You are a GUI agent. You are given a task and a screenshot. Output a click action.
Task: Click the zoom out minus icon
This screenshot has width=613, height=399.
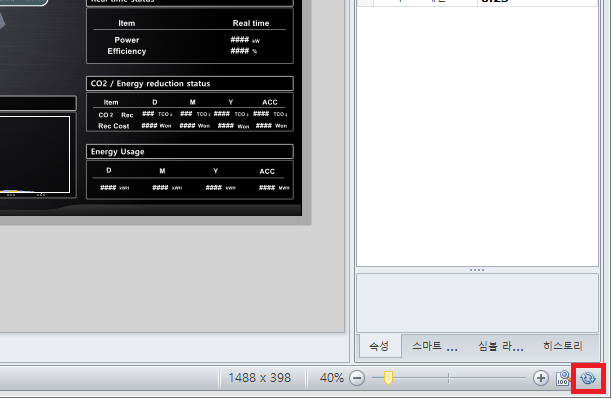357,378
